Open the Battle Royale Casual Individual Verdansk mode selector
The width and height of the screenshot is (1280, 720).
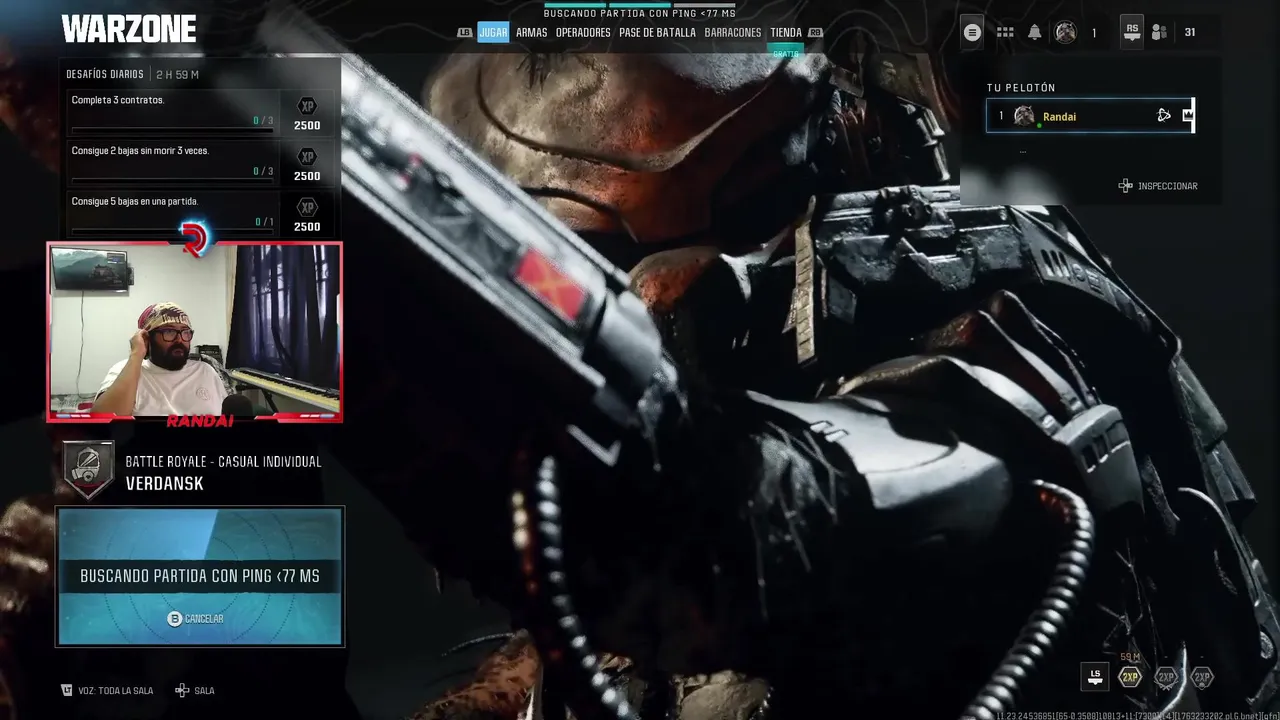(193, 472)
